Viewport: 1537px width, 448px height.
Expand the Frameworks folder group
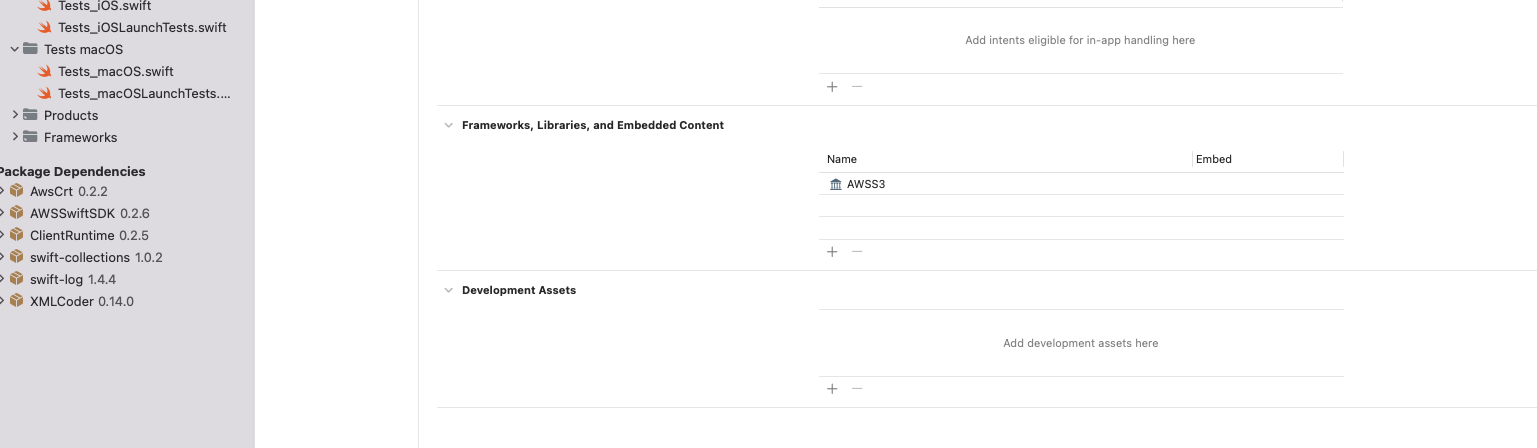pos(15,137)
